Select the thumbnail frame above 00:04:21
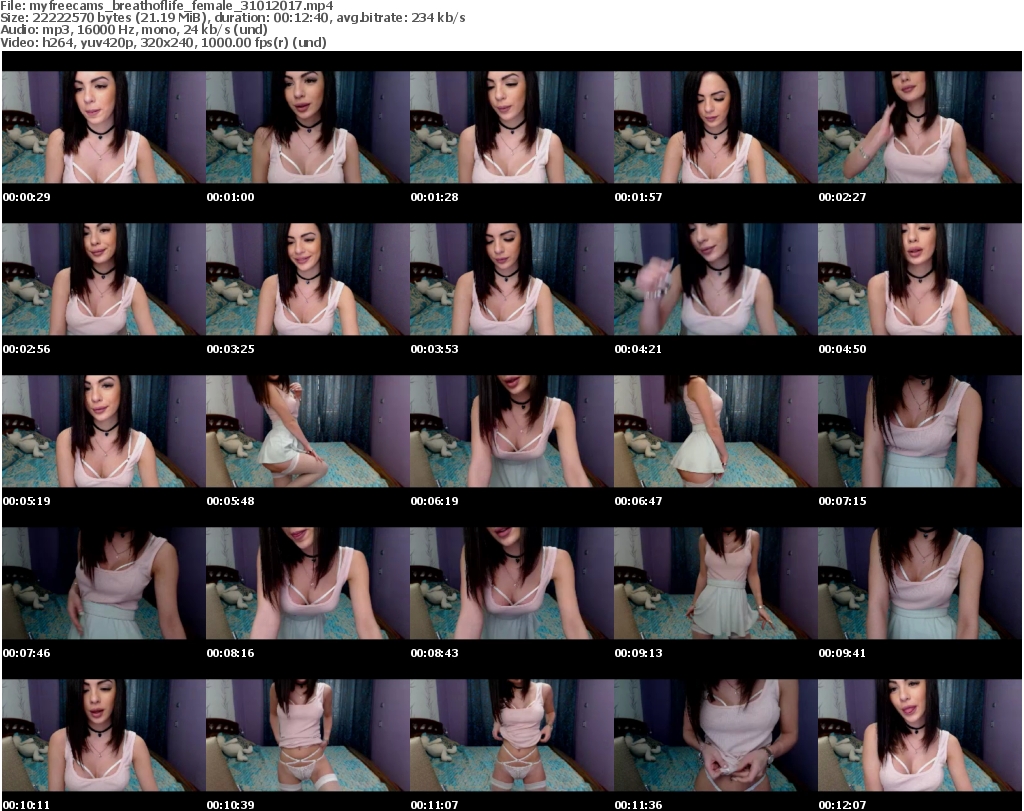Screen dimensions: 1024x811 coord(716,279)
